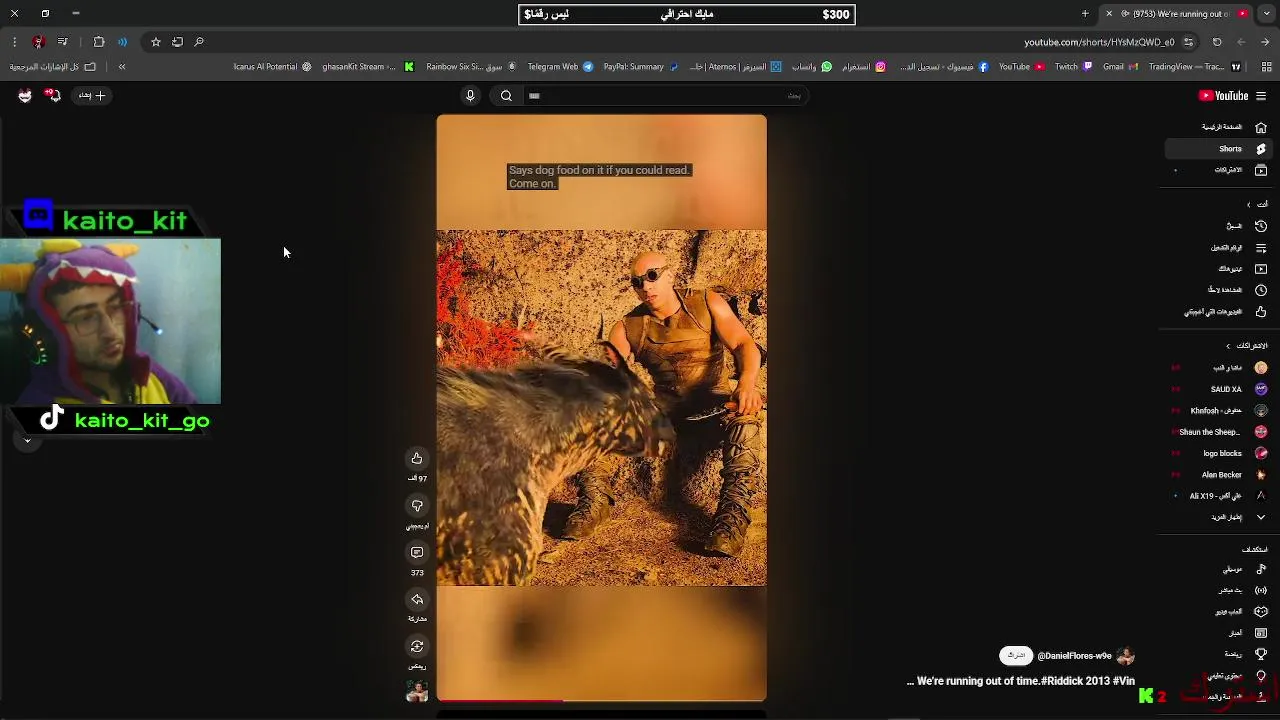Dislike the Short with thumbs down
Viewport: 1280px width, 720px height.
(x=417, y=505)
